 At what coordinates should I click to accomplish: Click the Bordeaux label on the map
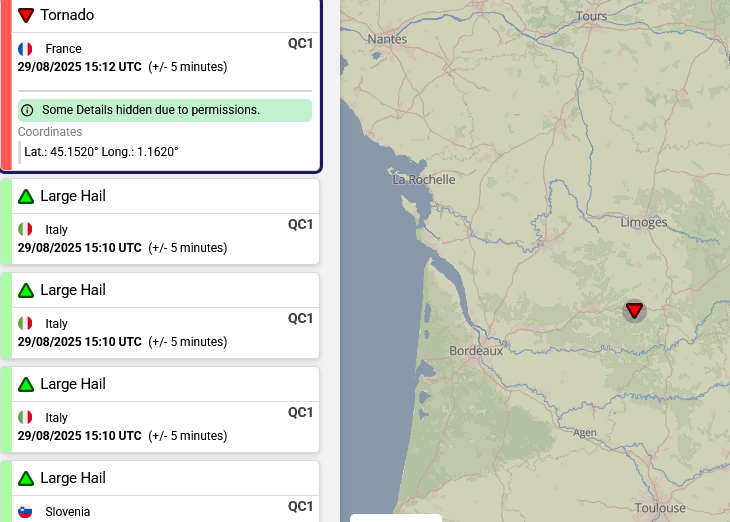(x=476, y=351)
